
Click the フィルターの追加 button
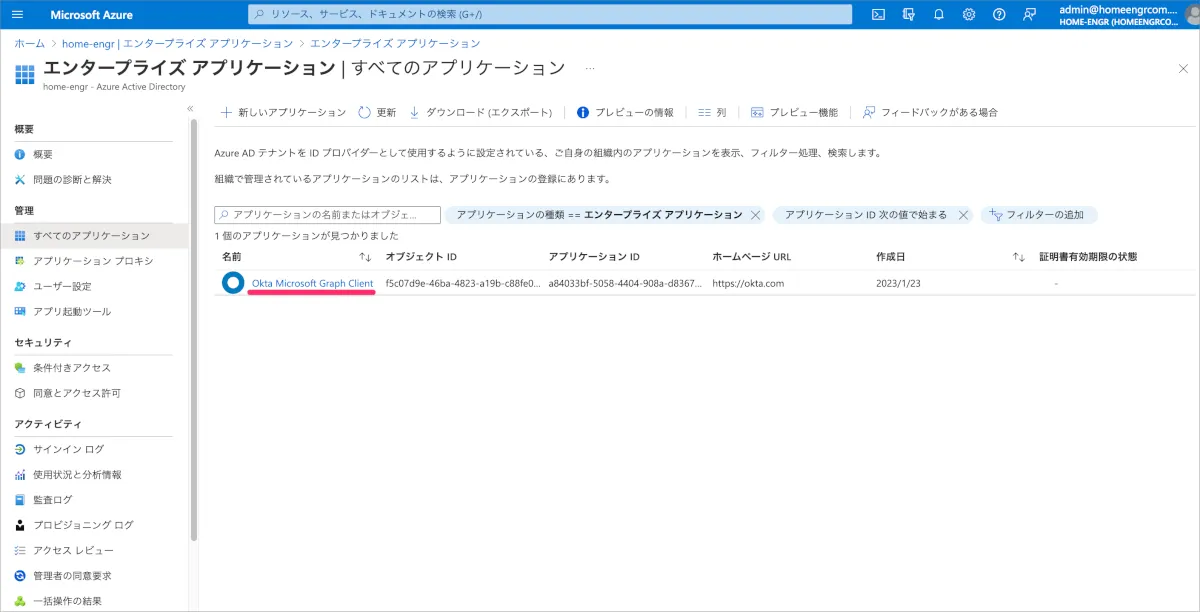point(1039,215)
